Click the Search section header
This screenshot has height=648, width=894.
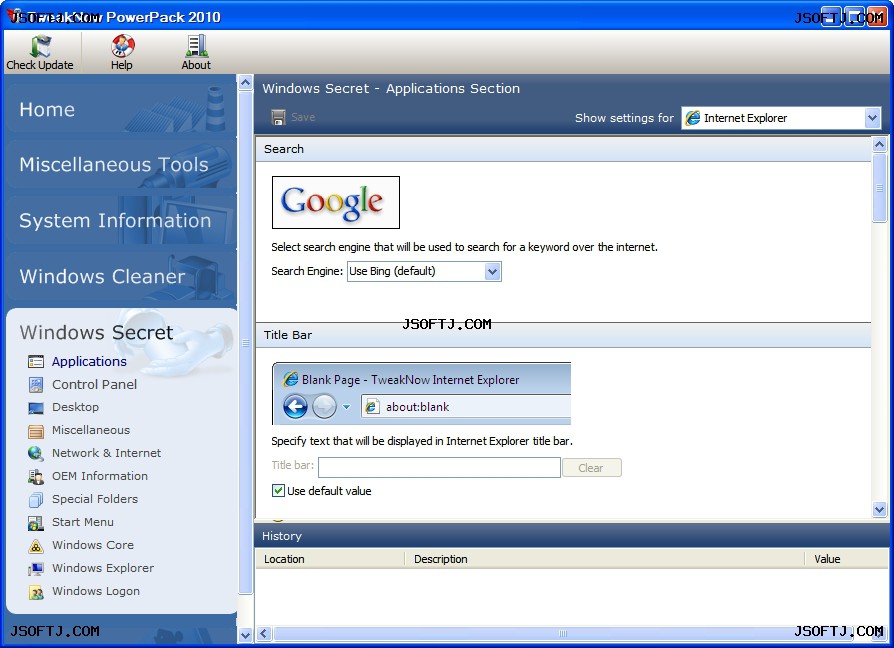[563, 149]
